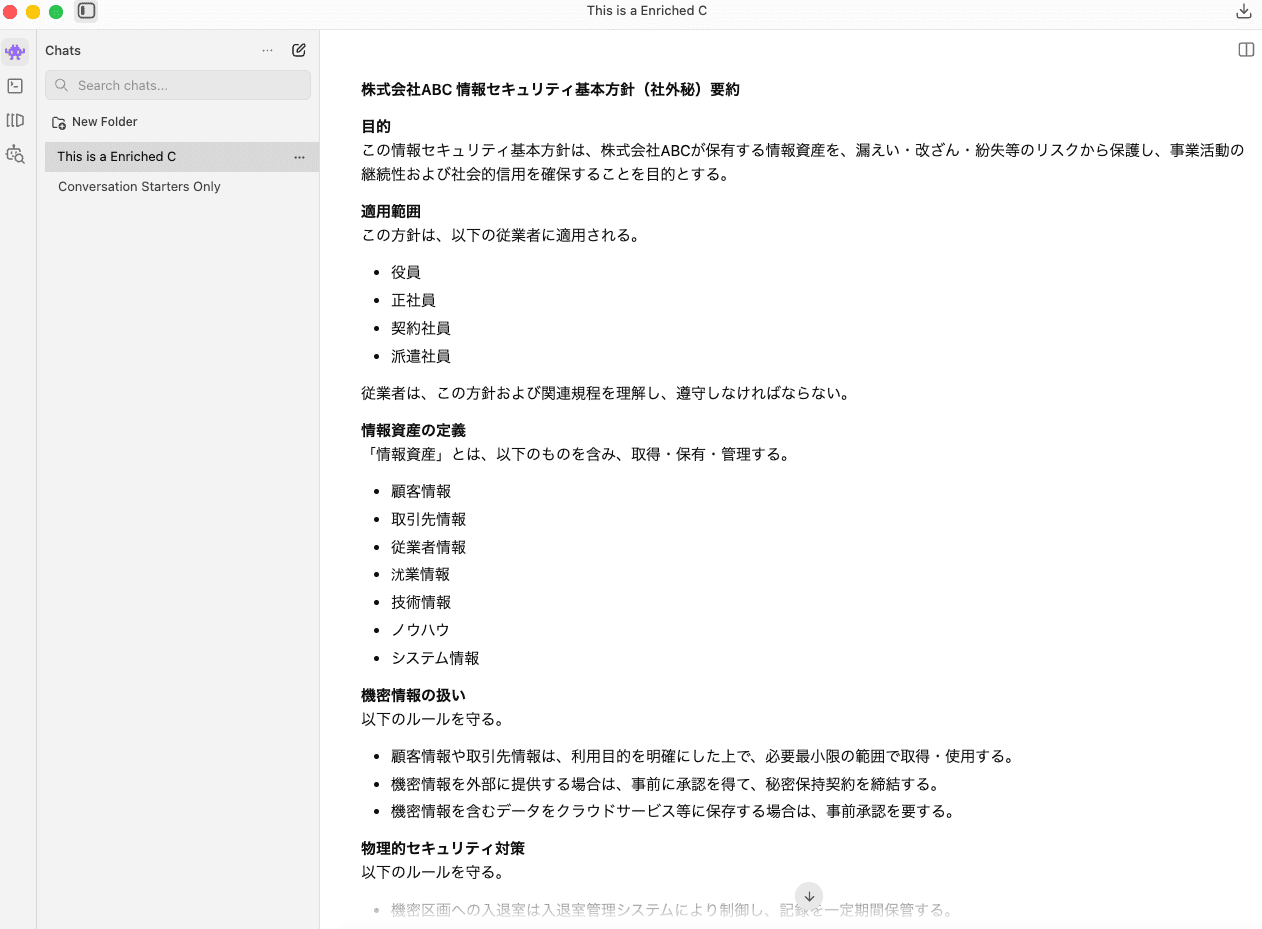The image size is (1262, 929).
Task: Click the ノウハウ bullet item
Action: click(421, 630)
